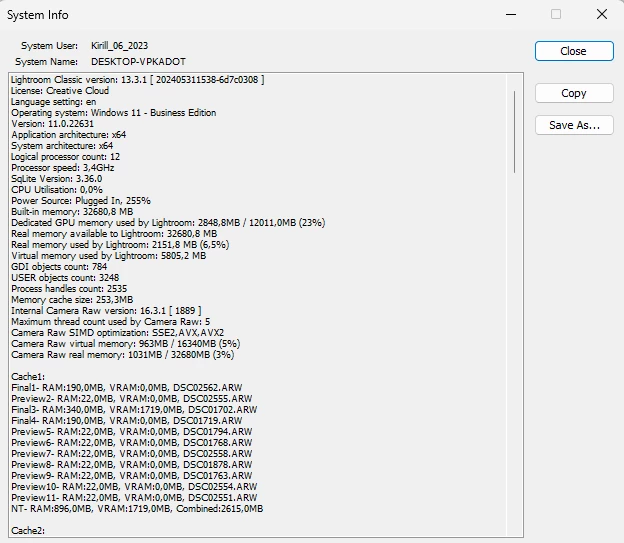
Task: Select the Dedicated GPU memory line
Action: pos(168,223)
